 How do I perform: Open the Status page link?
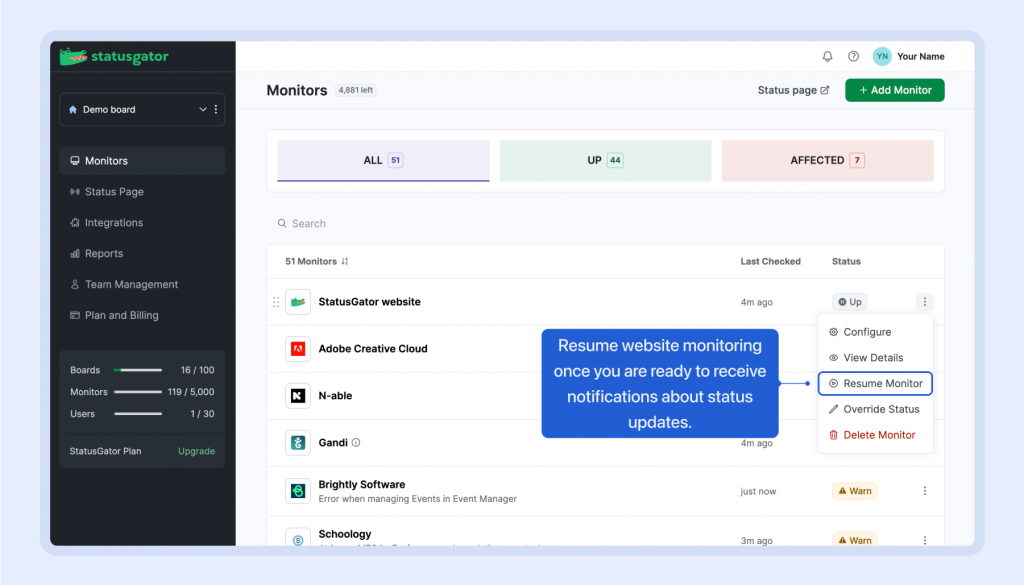click(793, 90)
